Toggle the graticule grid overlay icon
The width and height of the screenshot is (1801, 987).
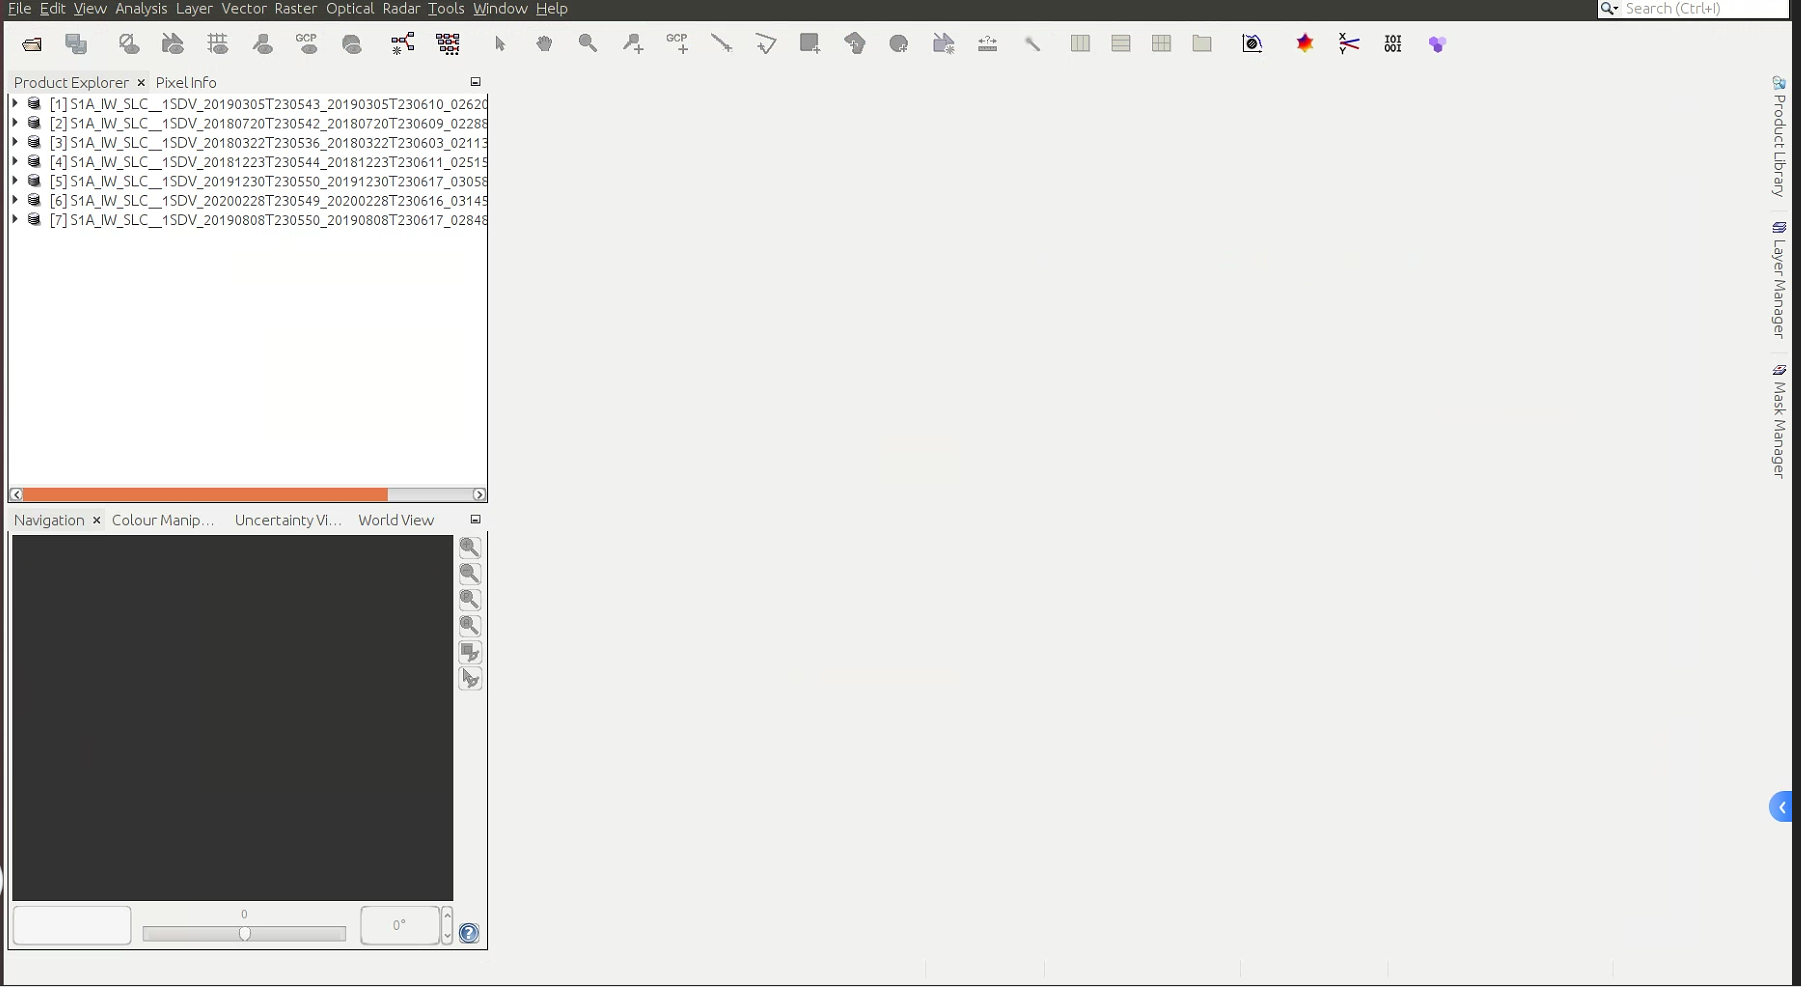tap(218, 44)
